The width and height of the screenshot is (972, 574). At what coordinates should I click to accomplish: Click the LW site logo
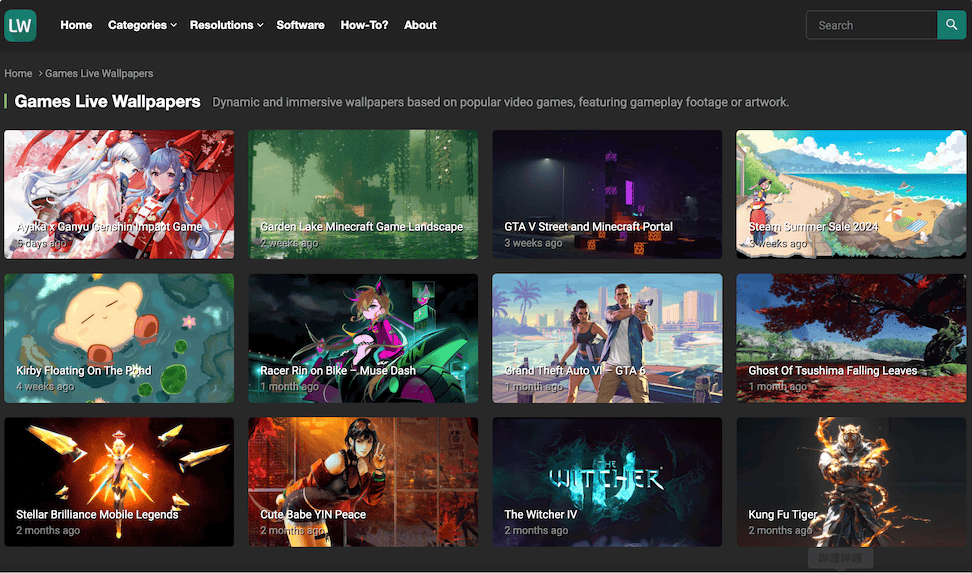pos(20,25)
